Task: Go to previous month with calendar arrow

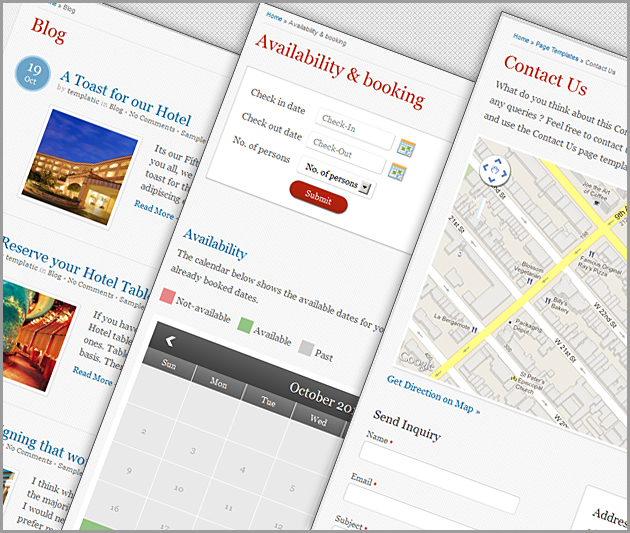Action: pos(170,341)
